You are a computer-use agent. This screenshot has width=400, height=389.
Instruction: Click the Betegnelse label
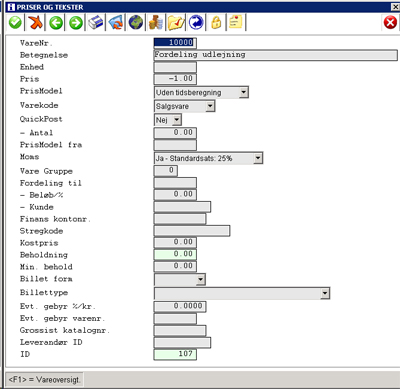point(44,55)
